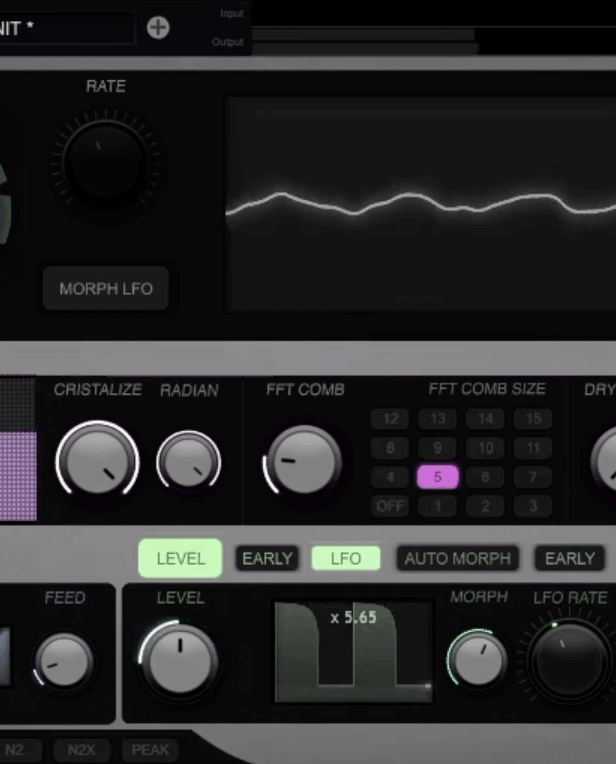Turn FFT comb size OFF
The height and width of the screenshot is (764, 616).
pyautogui.click(x=390, y=506)
